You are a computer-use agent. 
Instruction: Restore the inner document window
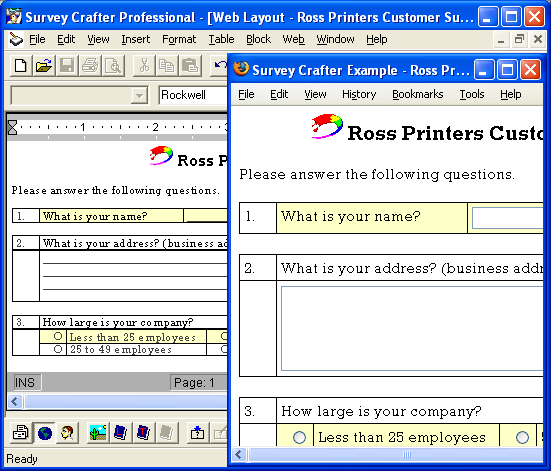(519, 39)
